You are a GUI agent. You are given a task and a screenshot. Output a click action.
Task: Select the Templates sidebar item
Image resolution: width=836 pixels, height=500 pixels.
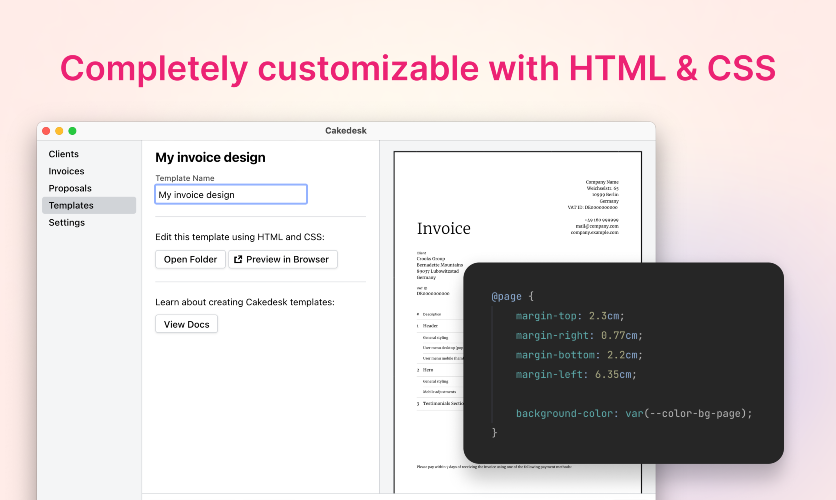point(89,205)
